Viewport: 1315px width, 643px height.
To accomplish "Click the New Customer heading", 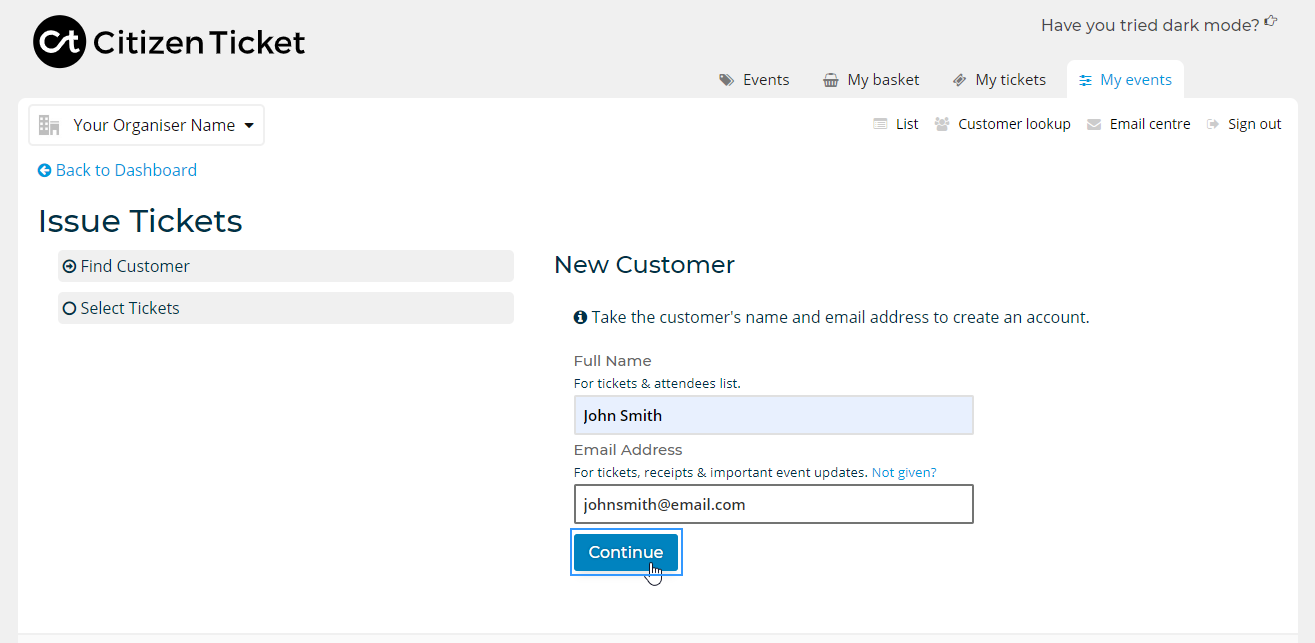I will pos(644,265).
